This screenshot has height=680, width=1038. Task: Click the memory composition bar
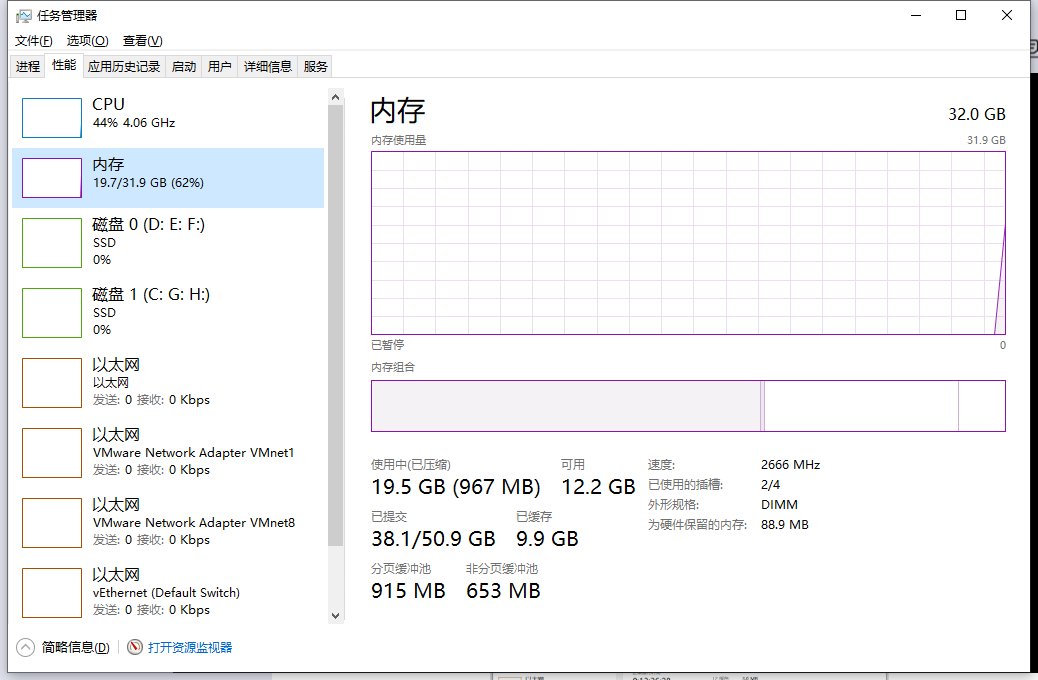click(x=688, y=406)
